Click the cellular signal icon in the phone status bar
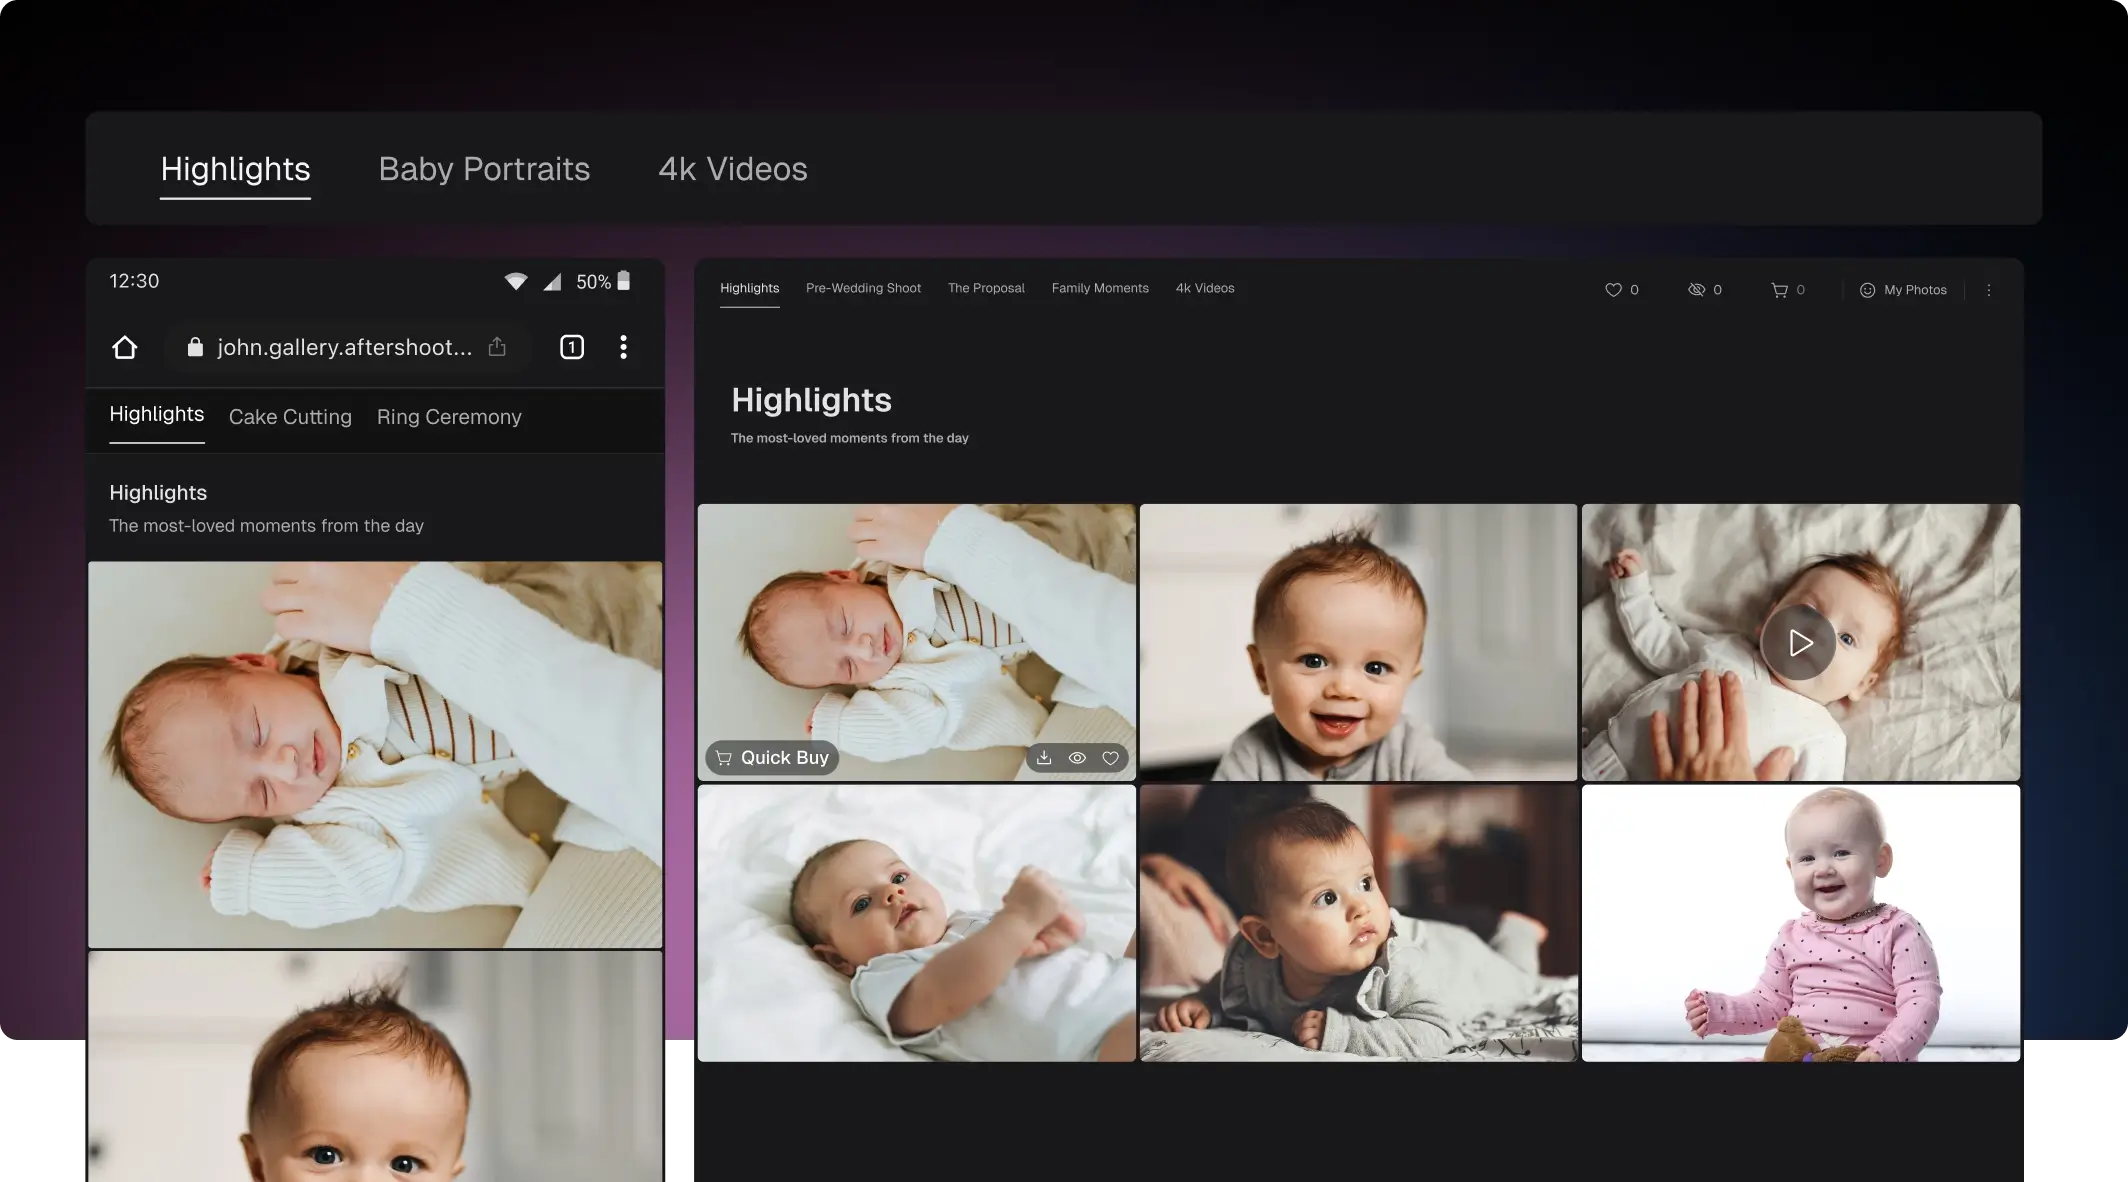Screen dimensions: 2128x1182 552,282
